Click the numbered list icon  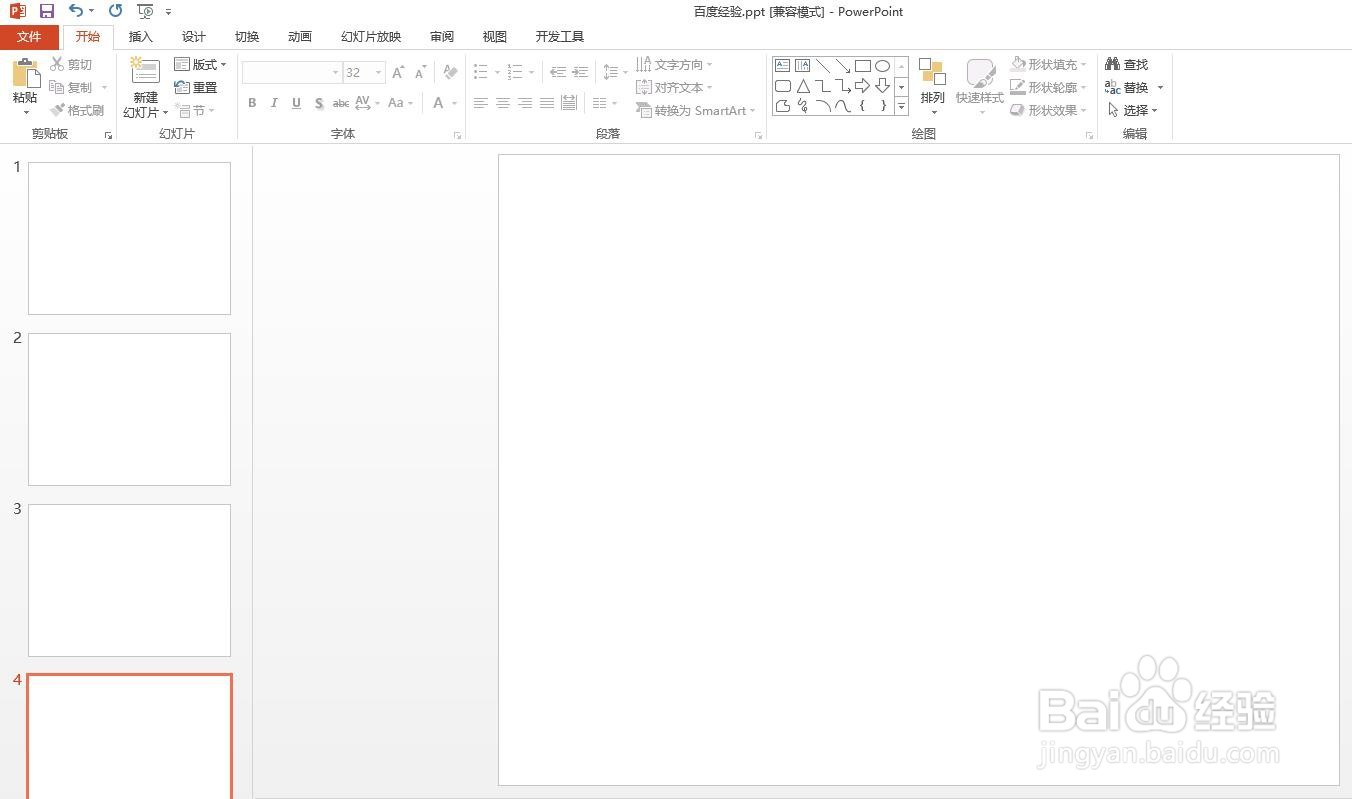(x=515, y=72)
